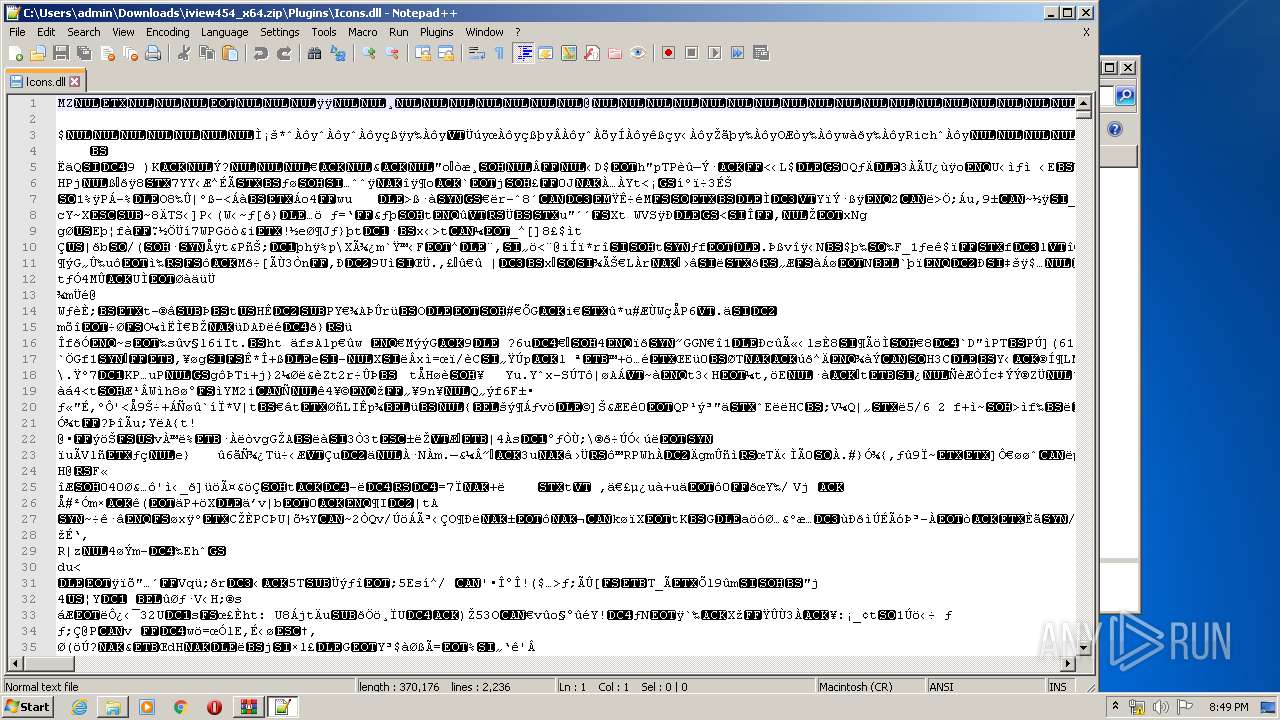The height and width of the screenshot is (720, 1280).
Task: Toggle synchronized vertical scrolling icon
Action: [423, 53]
